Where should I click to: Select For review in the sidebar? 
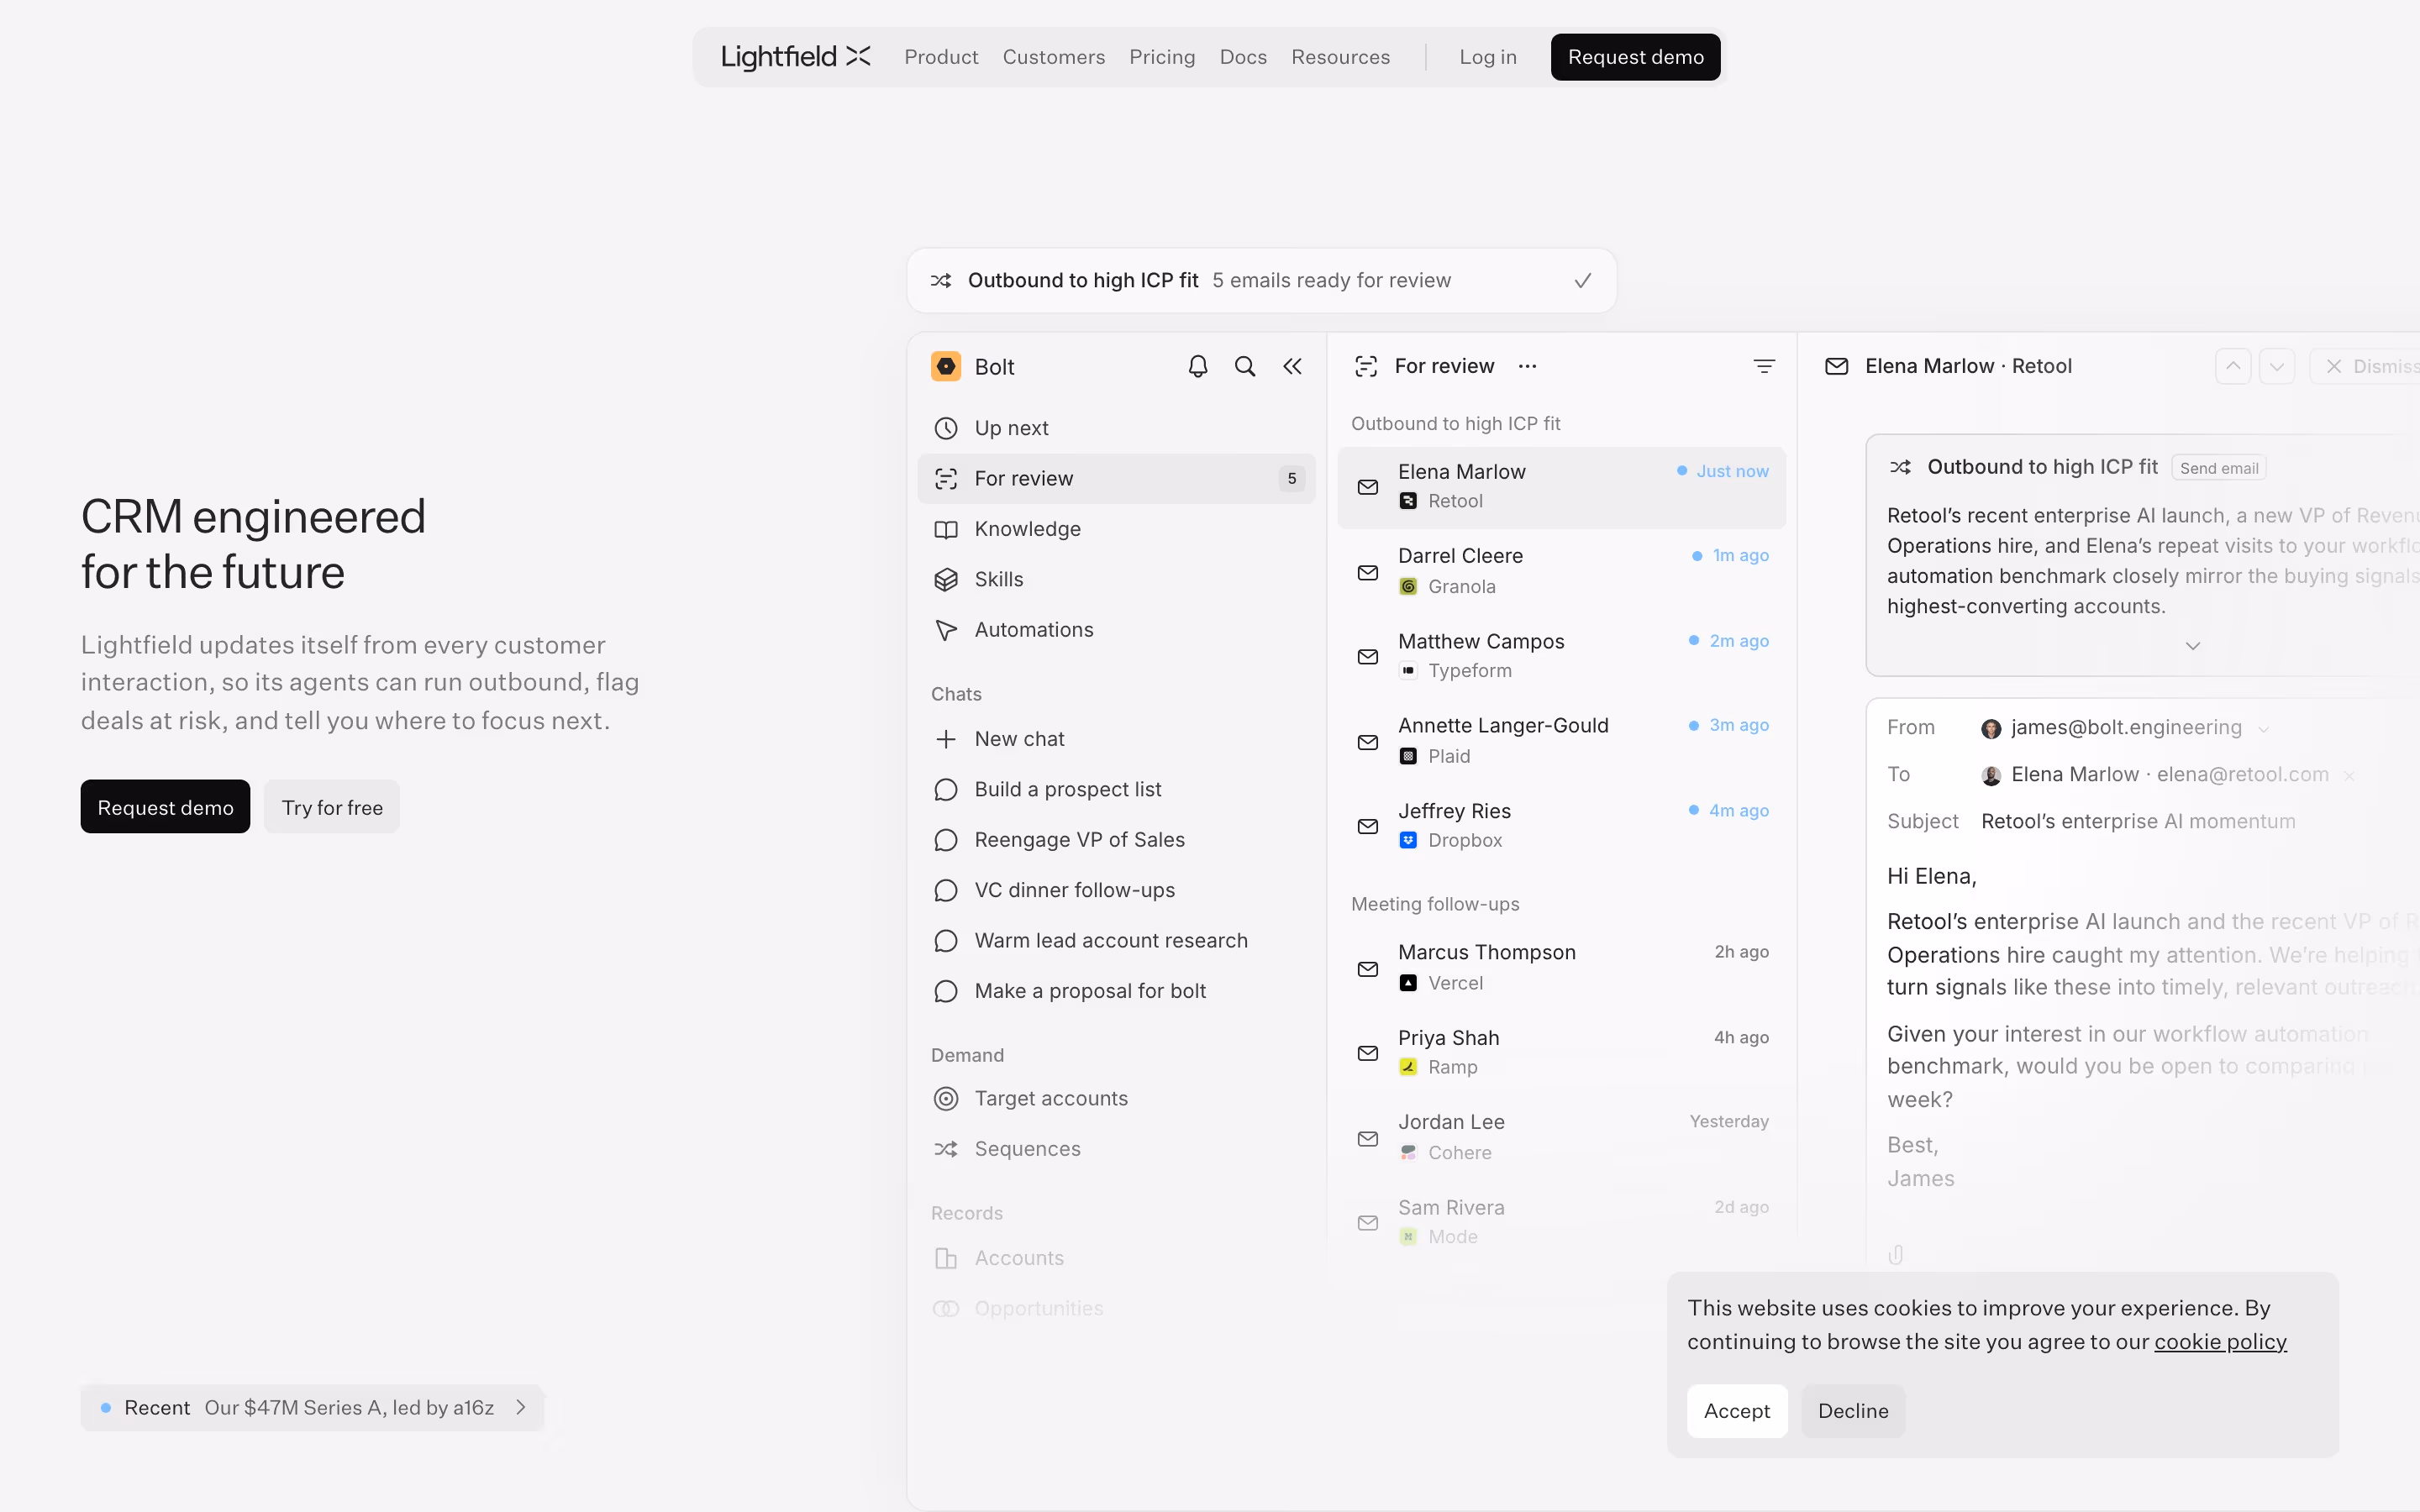tap(1116, 479)
